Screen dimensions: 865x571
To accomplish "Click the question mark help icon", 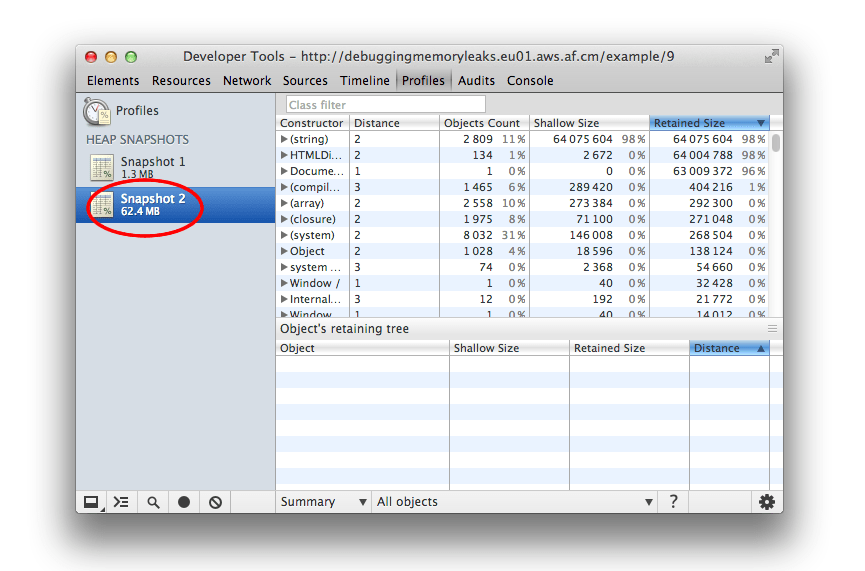I will 673,502.
